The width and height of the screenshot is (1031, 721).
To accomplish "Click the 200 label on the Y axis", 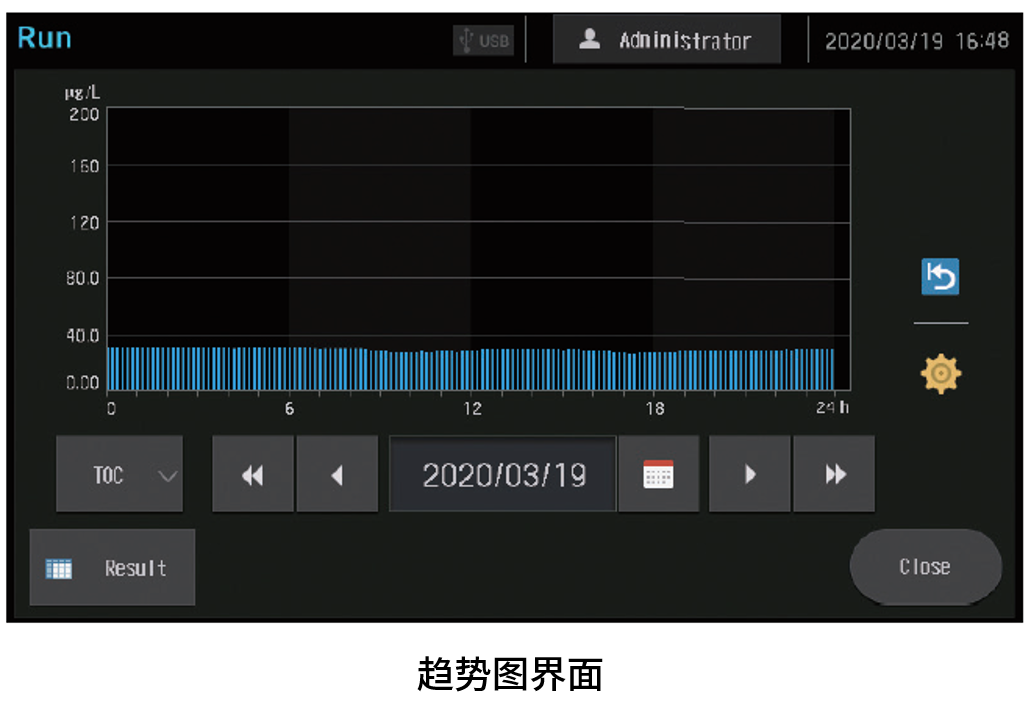I will tap(84, 114).
